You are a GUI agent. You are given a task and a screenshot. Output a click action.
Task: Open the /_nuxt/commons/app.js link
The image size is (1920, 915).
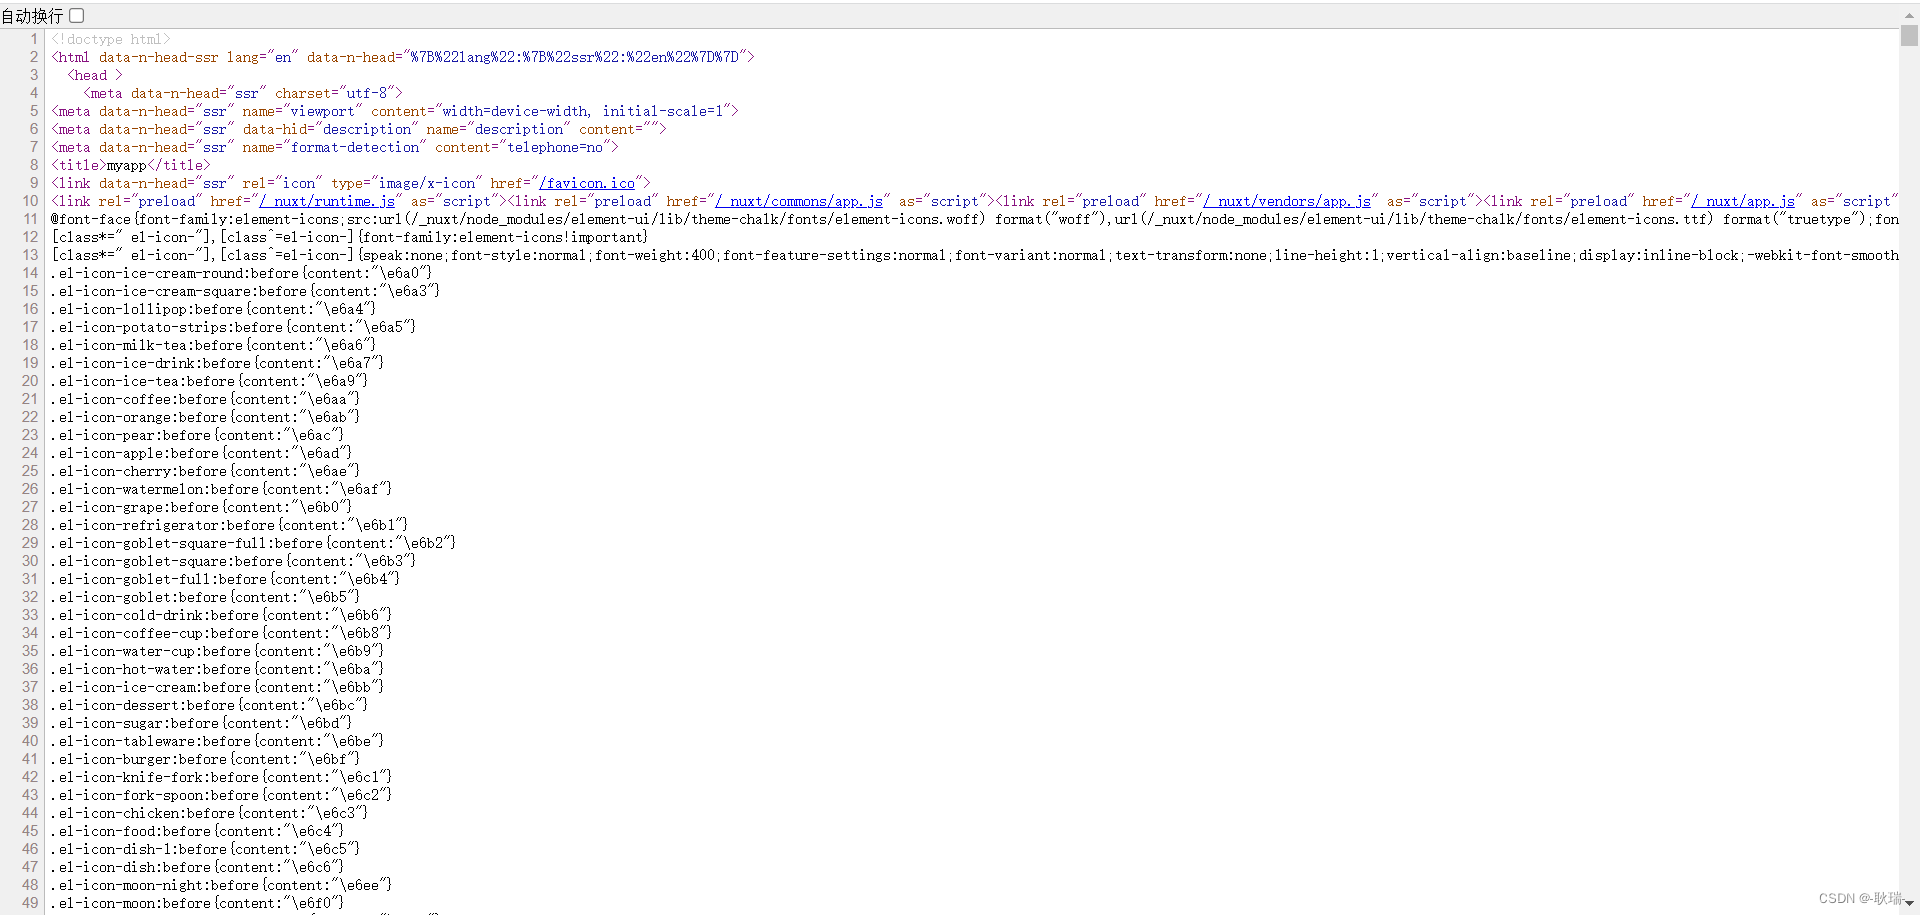[x=799, y=201]
